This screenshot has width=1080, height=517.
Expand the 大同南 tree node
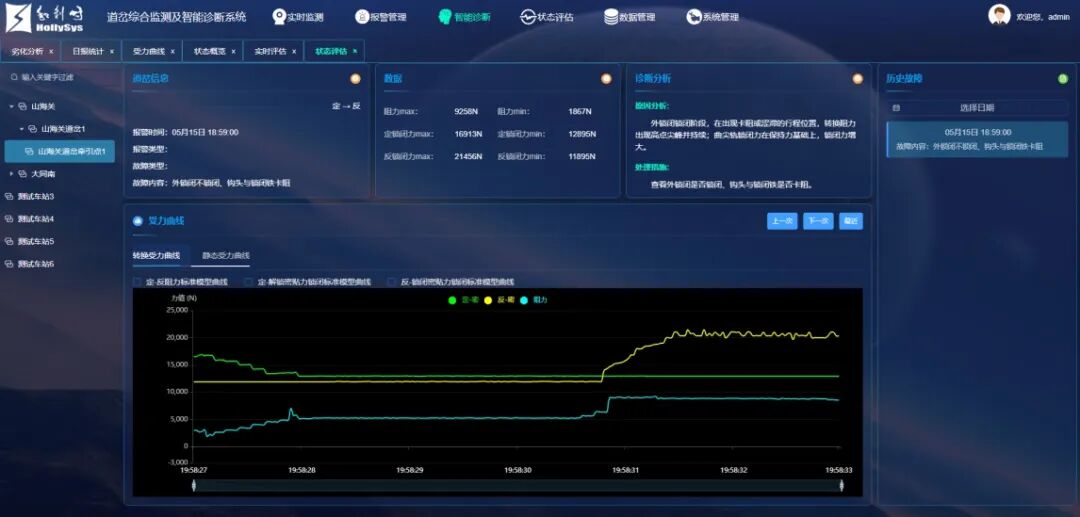pyautogui.click(x=12, y=173)
